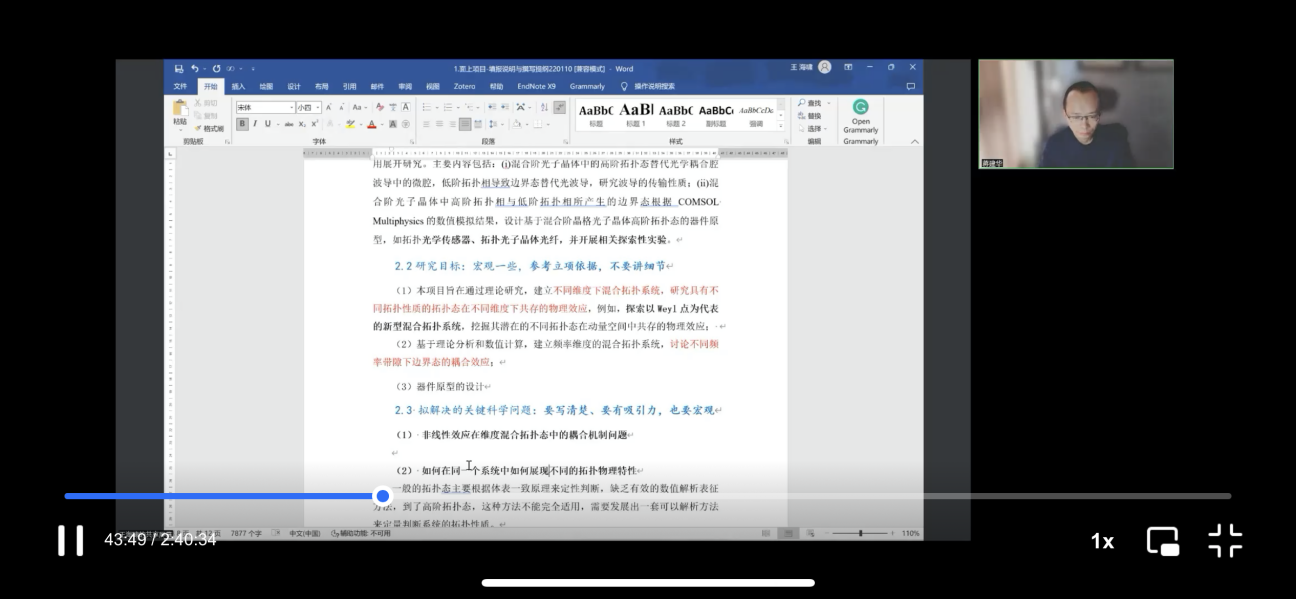Open the 插入 (Insert) ribbon tab

pos(238,86)
